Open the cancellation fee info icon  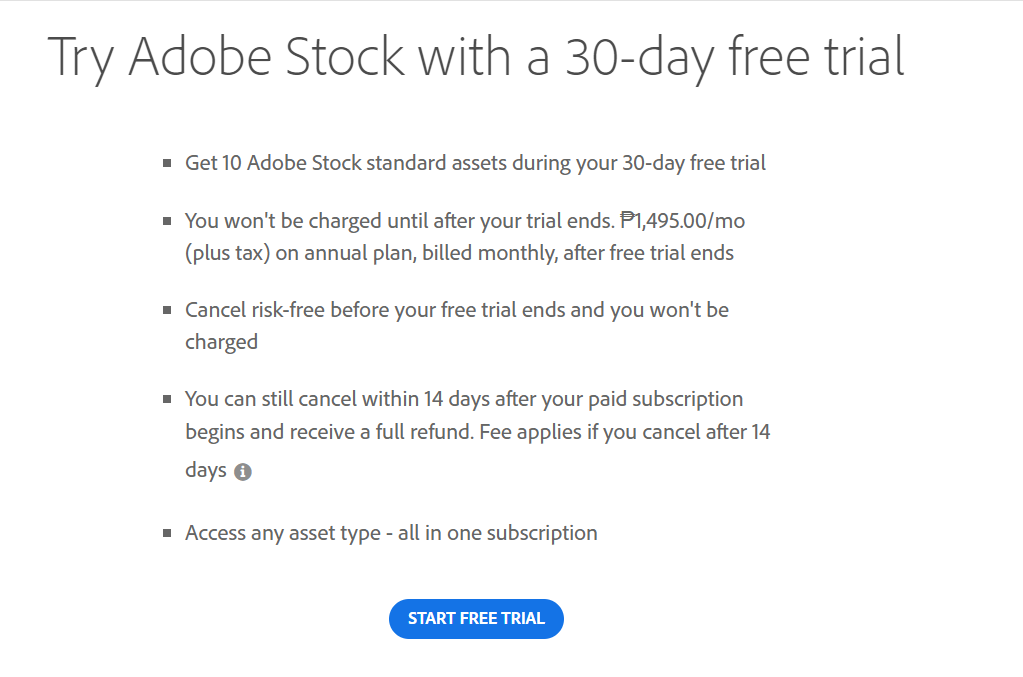[243, 472]
